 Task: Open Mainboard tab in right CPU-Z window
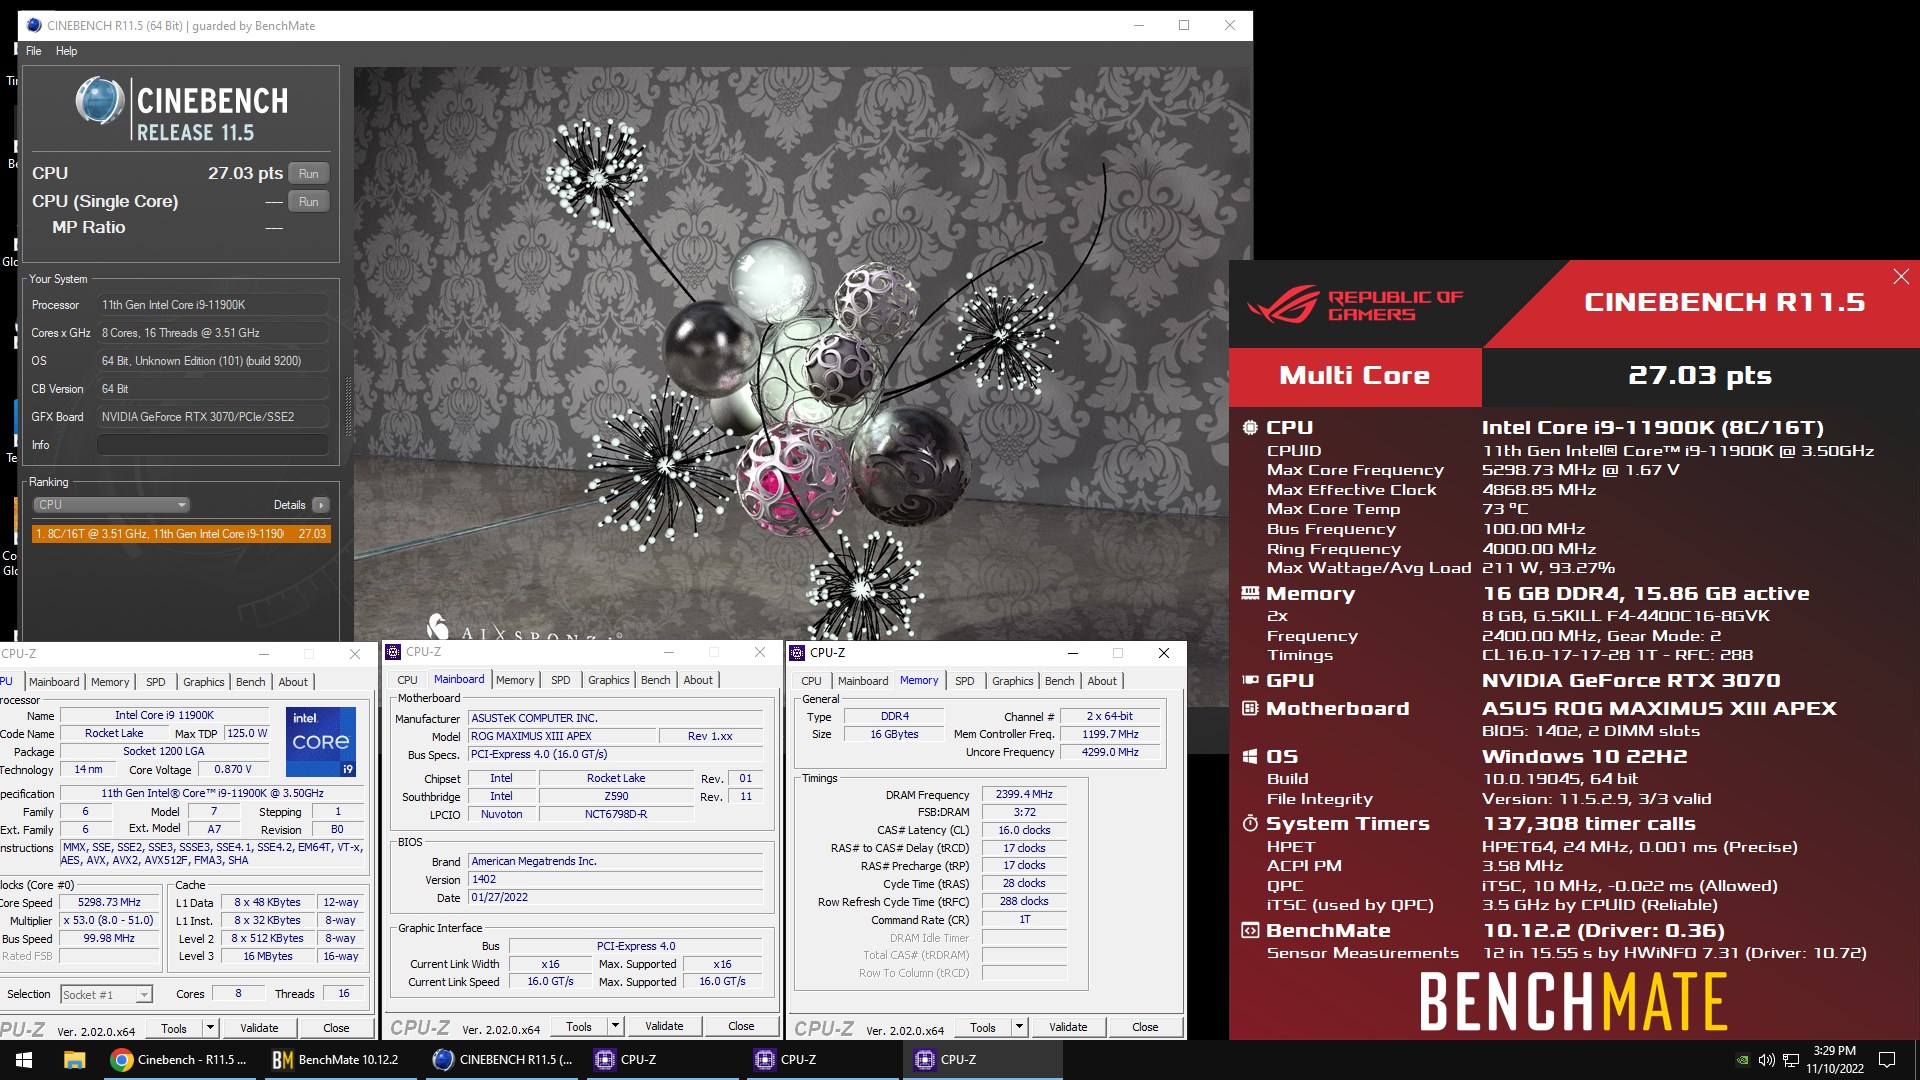tap(863, 681)
